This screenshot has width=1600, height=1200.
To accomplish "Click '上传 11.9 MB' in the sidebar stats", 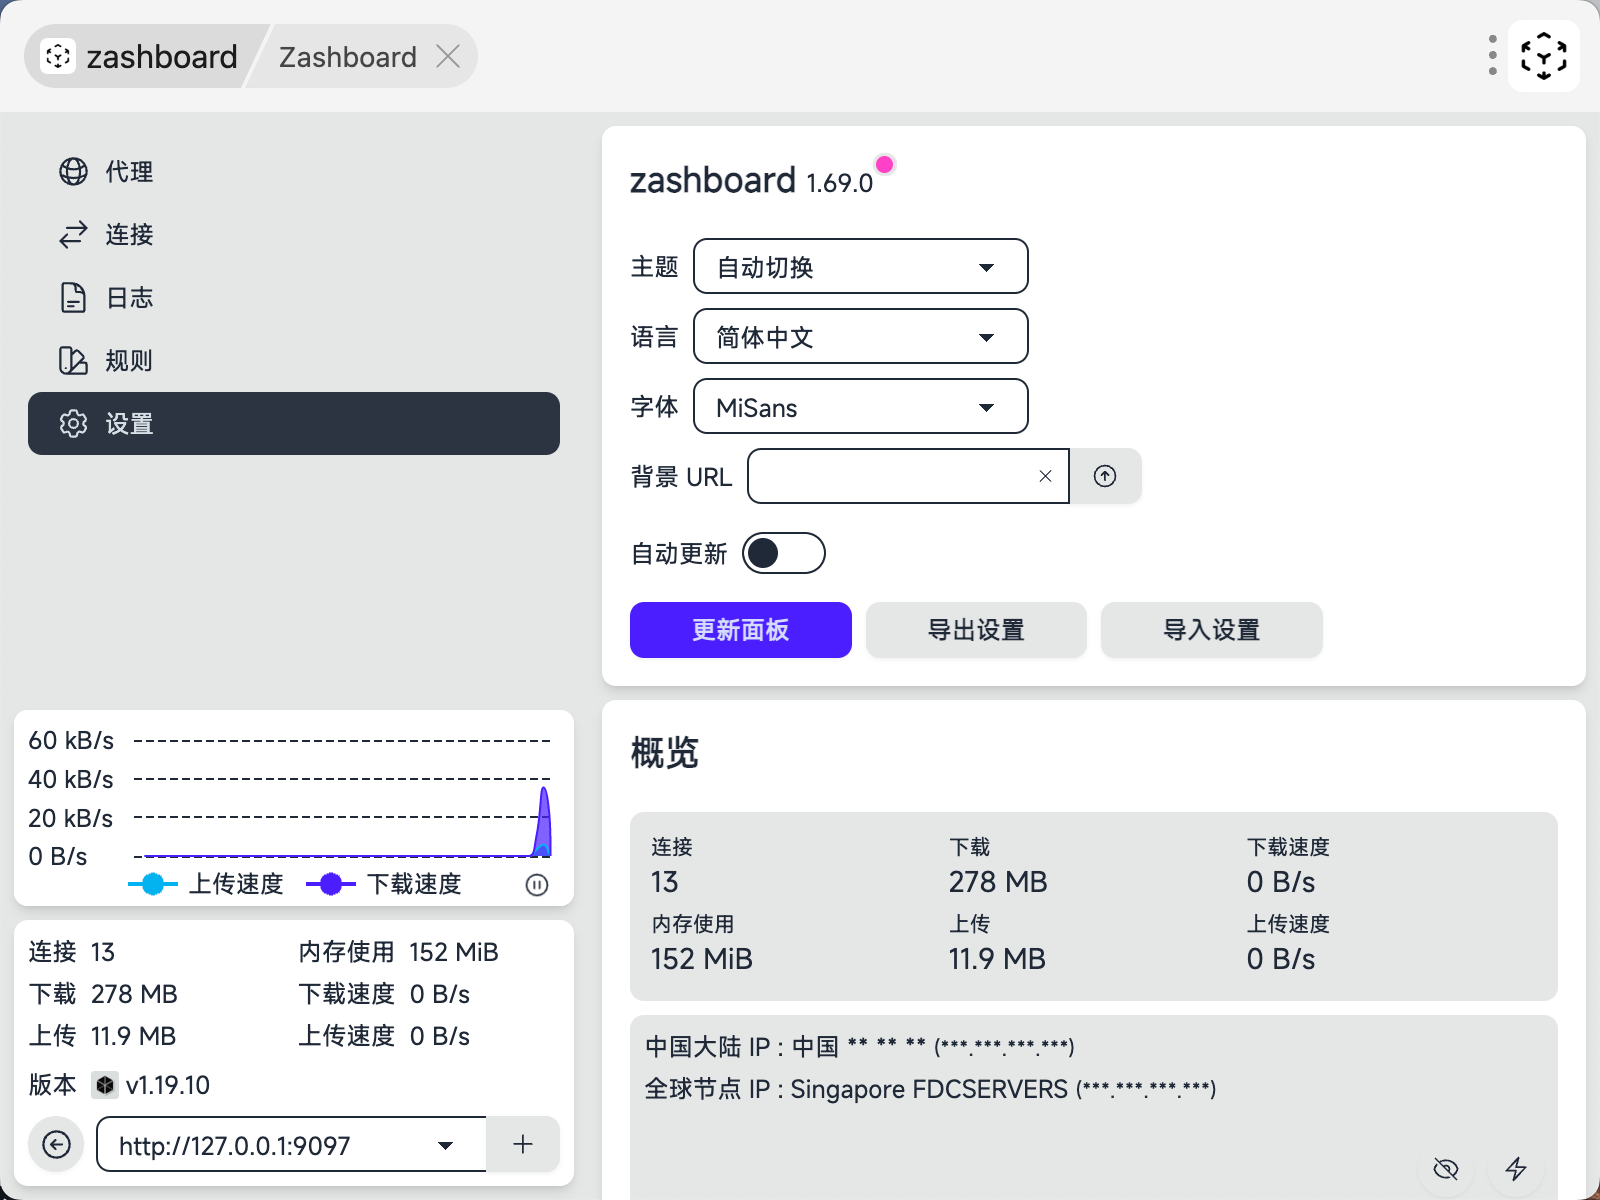I will (102, 1036).
